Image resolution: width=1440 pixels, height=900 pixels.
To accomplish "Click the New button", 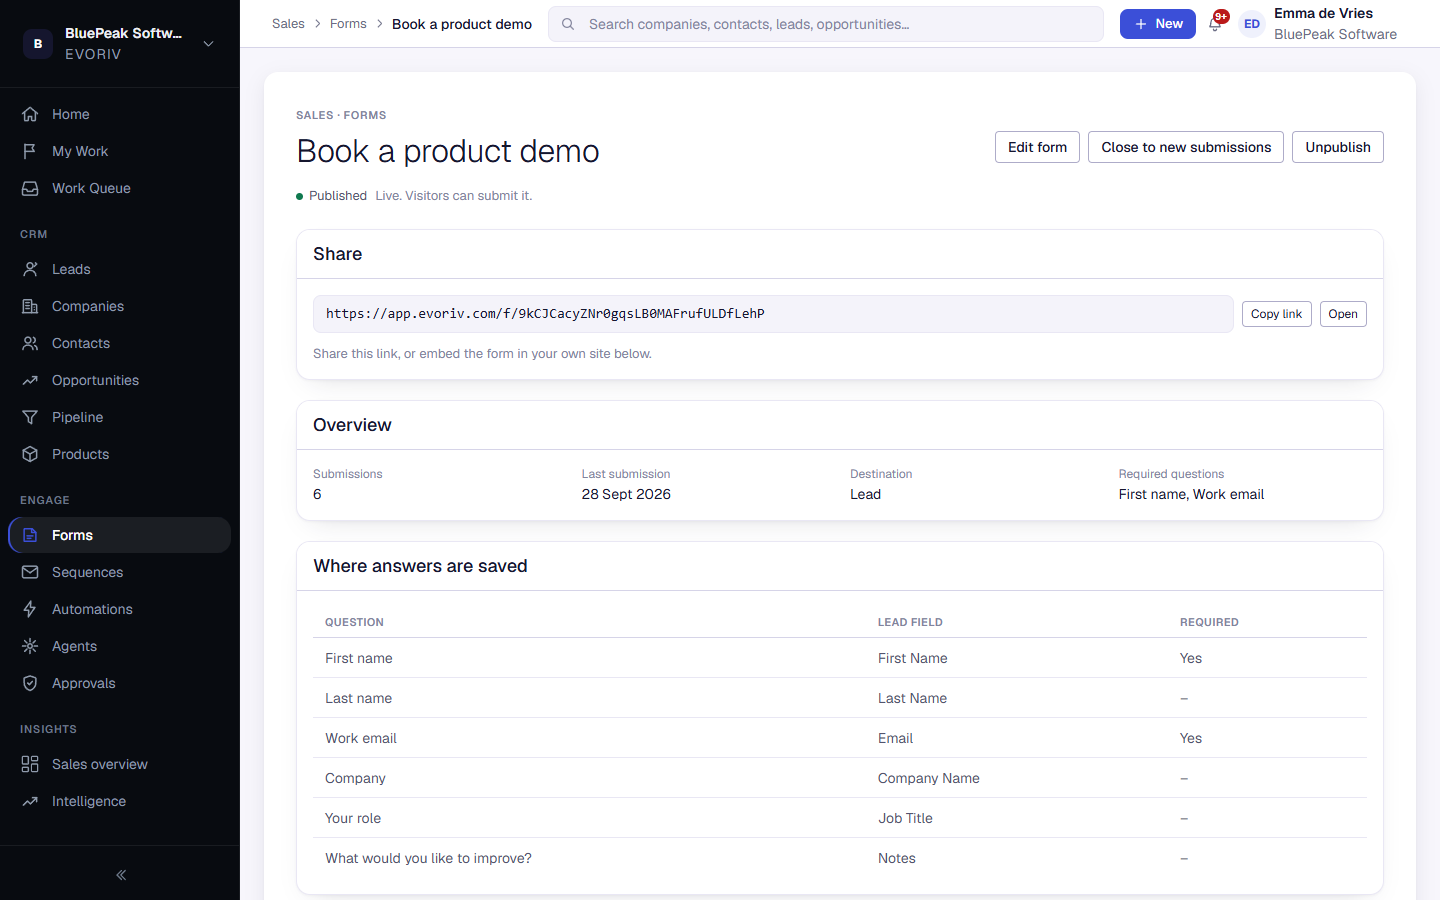I will (1158, 24).
